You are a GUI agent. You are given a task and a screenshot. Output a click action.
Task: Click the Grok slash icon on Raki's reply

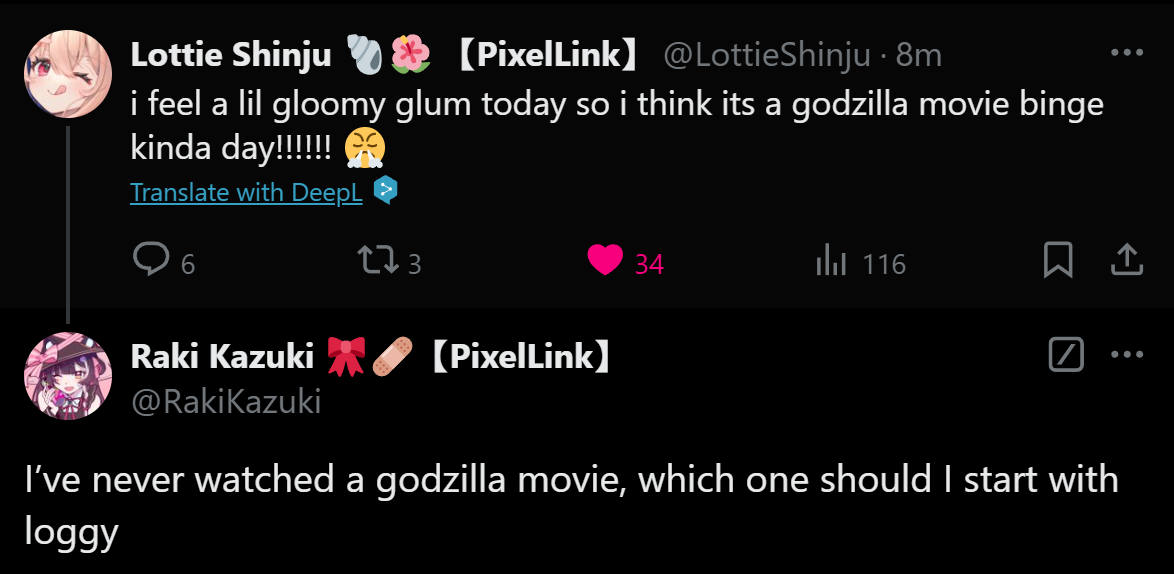pyautogui.click(x=1066, y=354)
